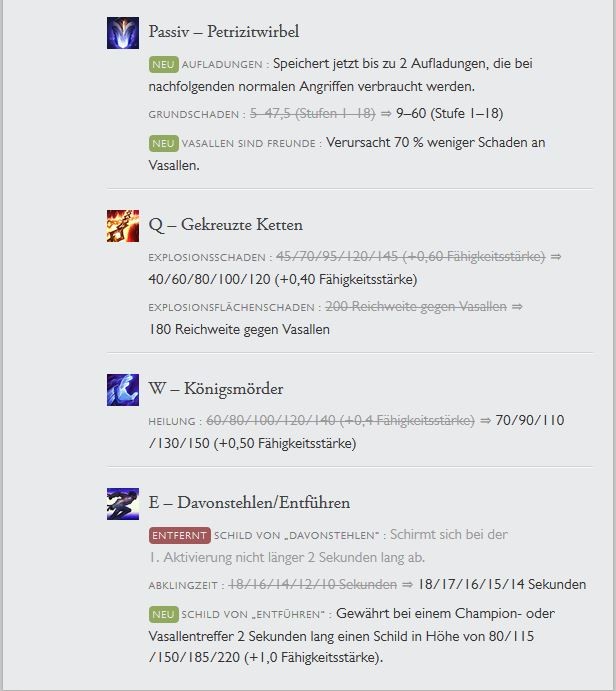Click the NEU badge beside Schild von Entführen
The height and width of the screenshot is (691, 616).
click(163, 614)
